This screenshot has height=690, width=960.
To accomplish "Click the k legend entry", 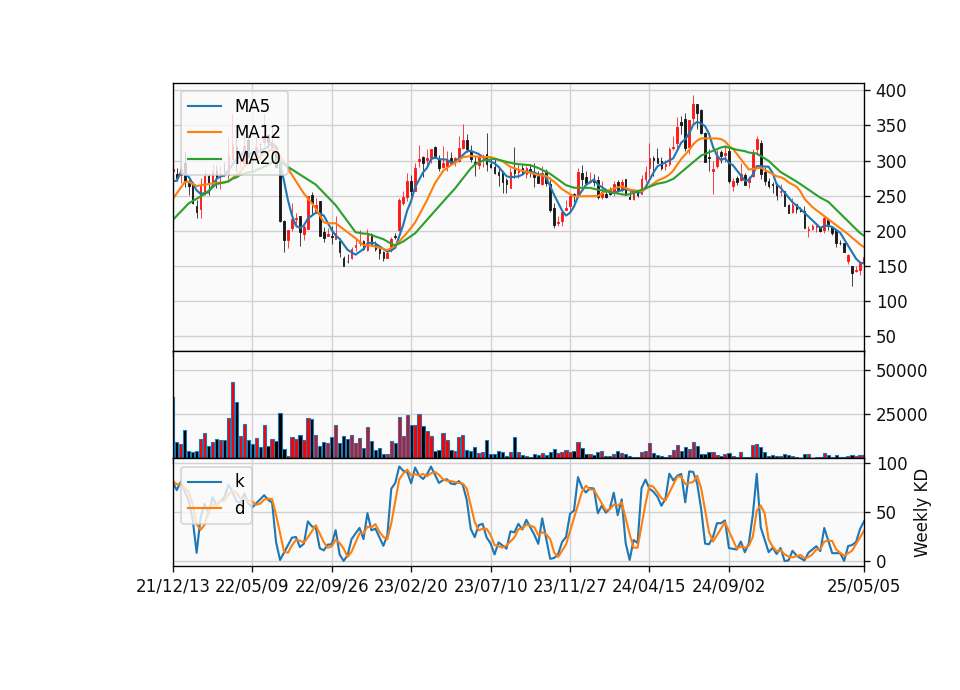I will (x=239, y=481).
